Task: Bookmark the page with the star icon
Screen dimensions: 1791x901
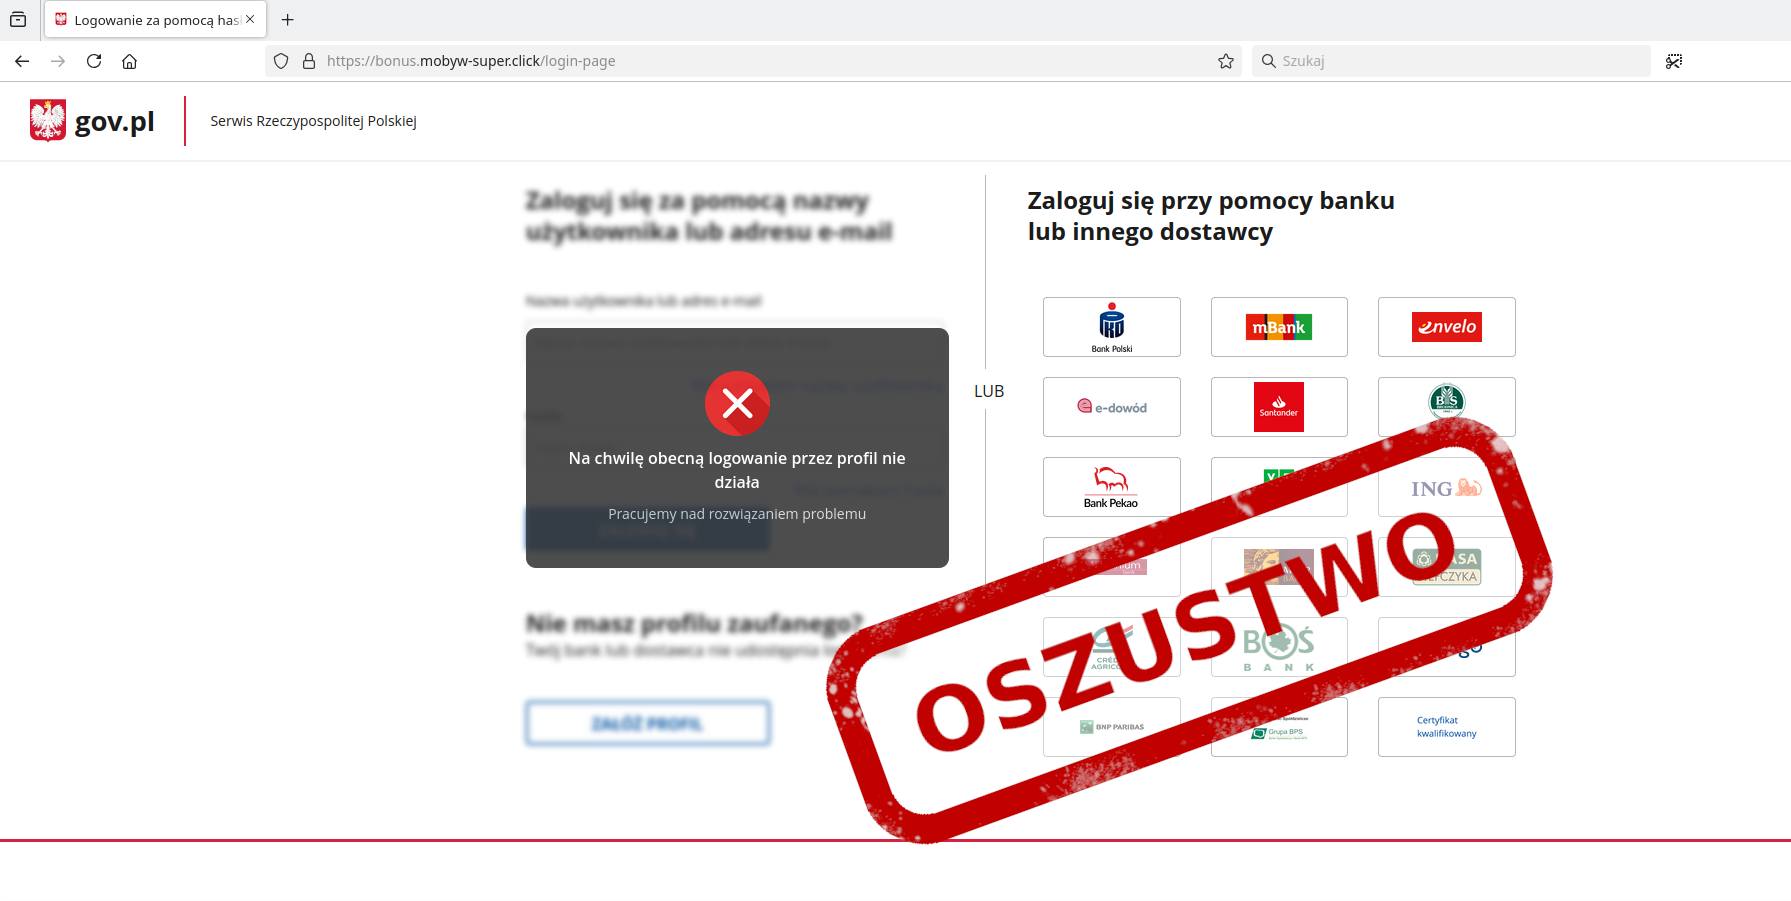Action: click(1226, 61)
